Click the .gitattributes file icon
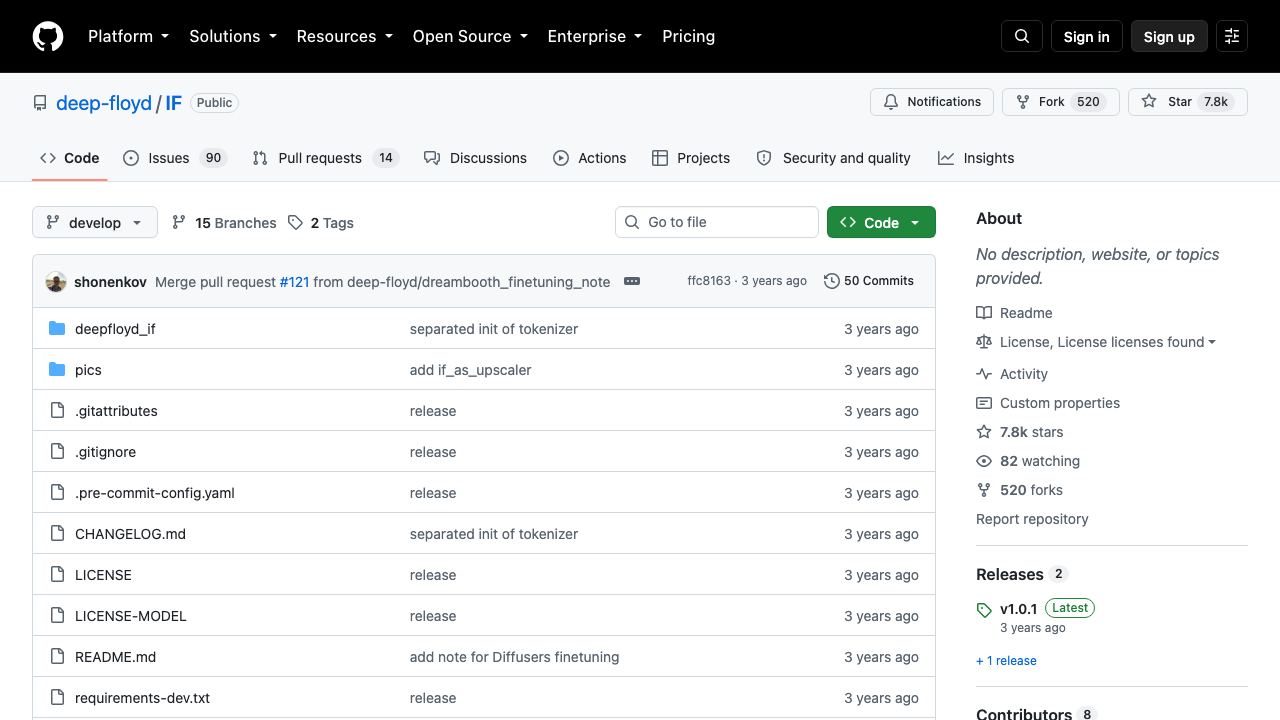1280x720 pixels. pos(57,411)
